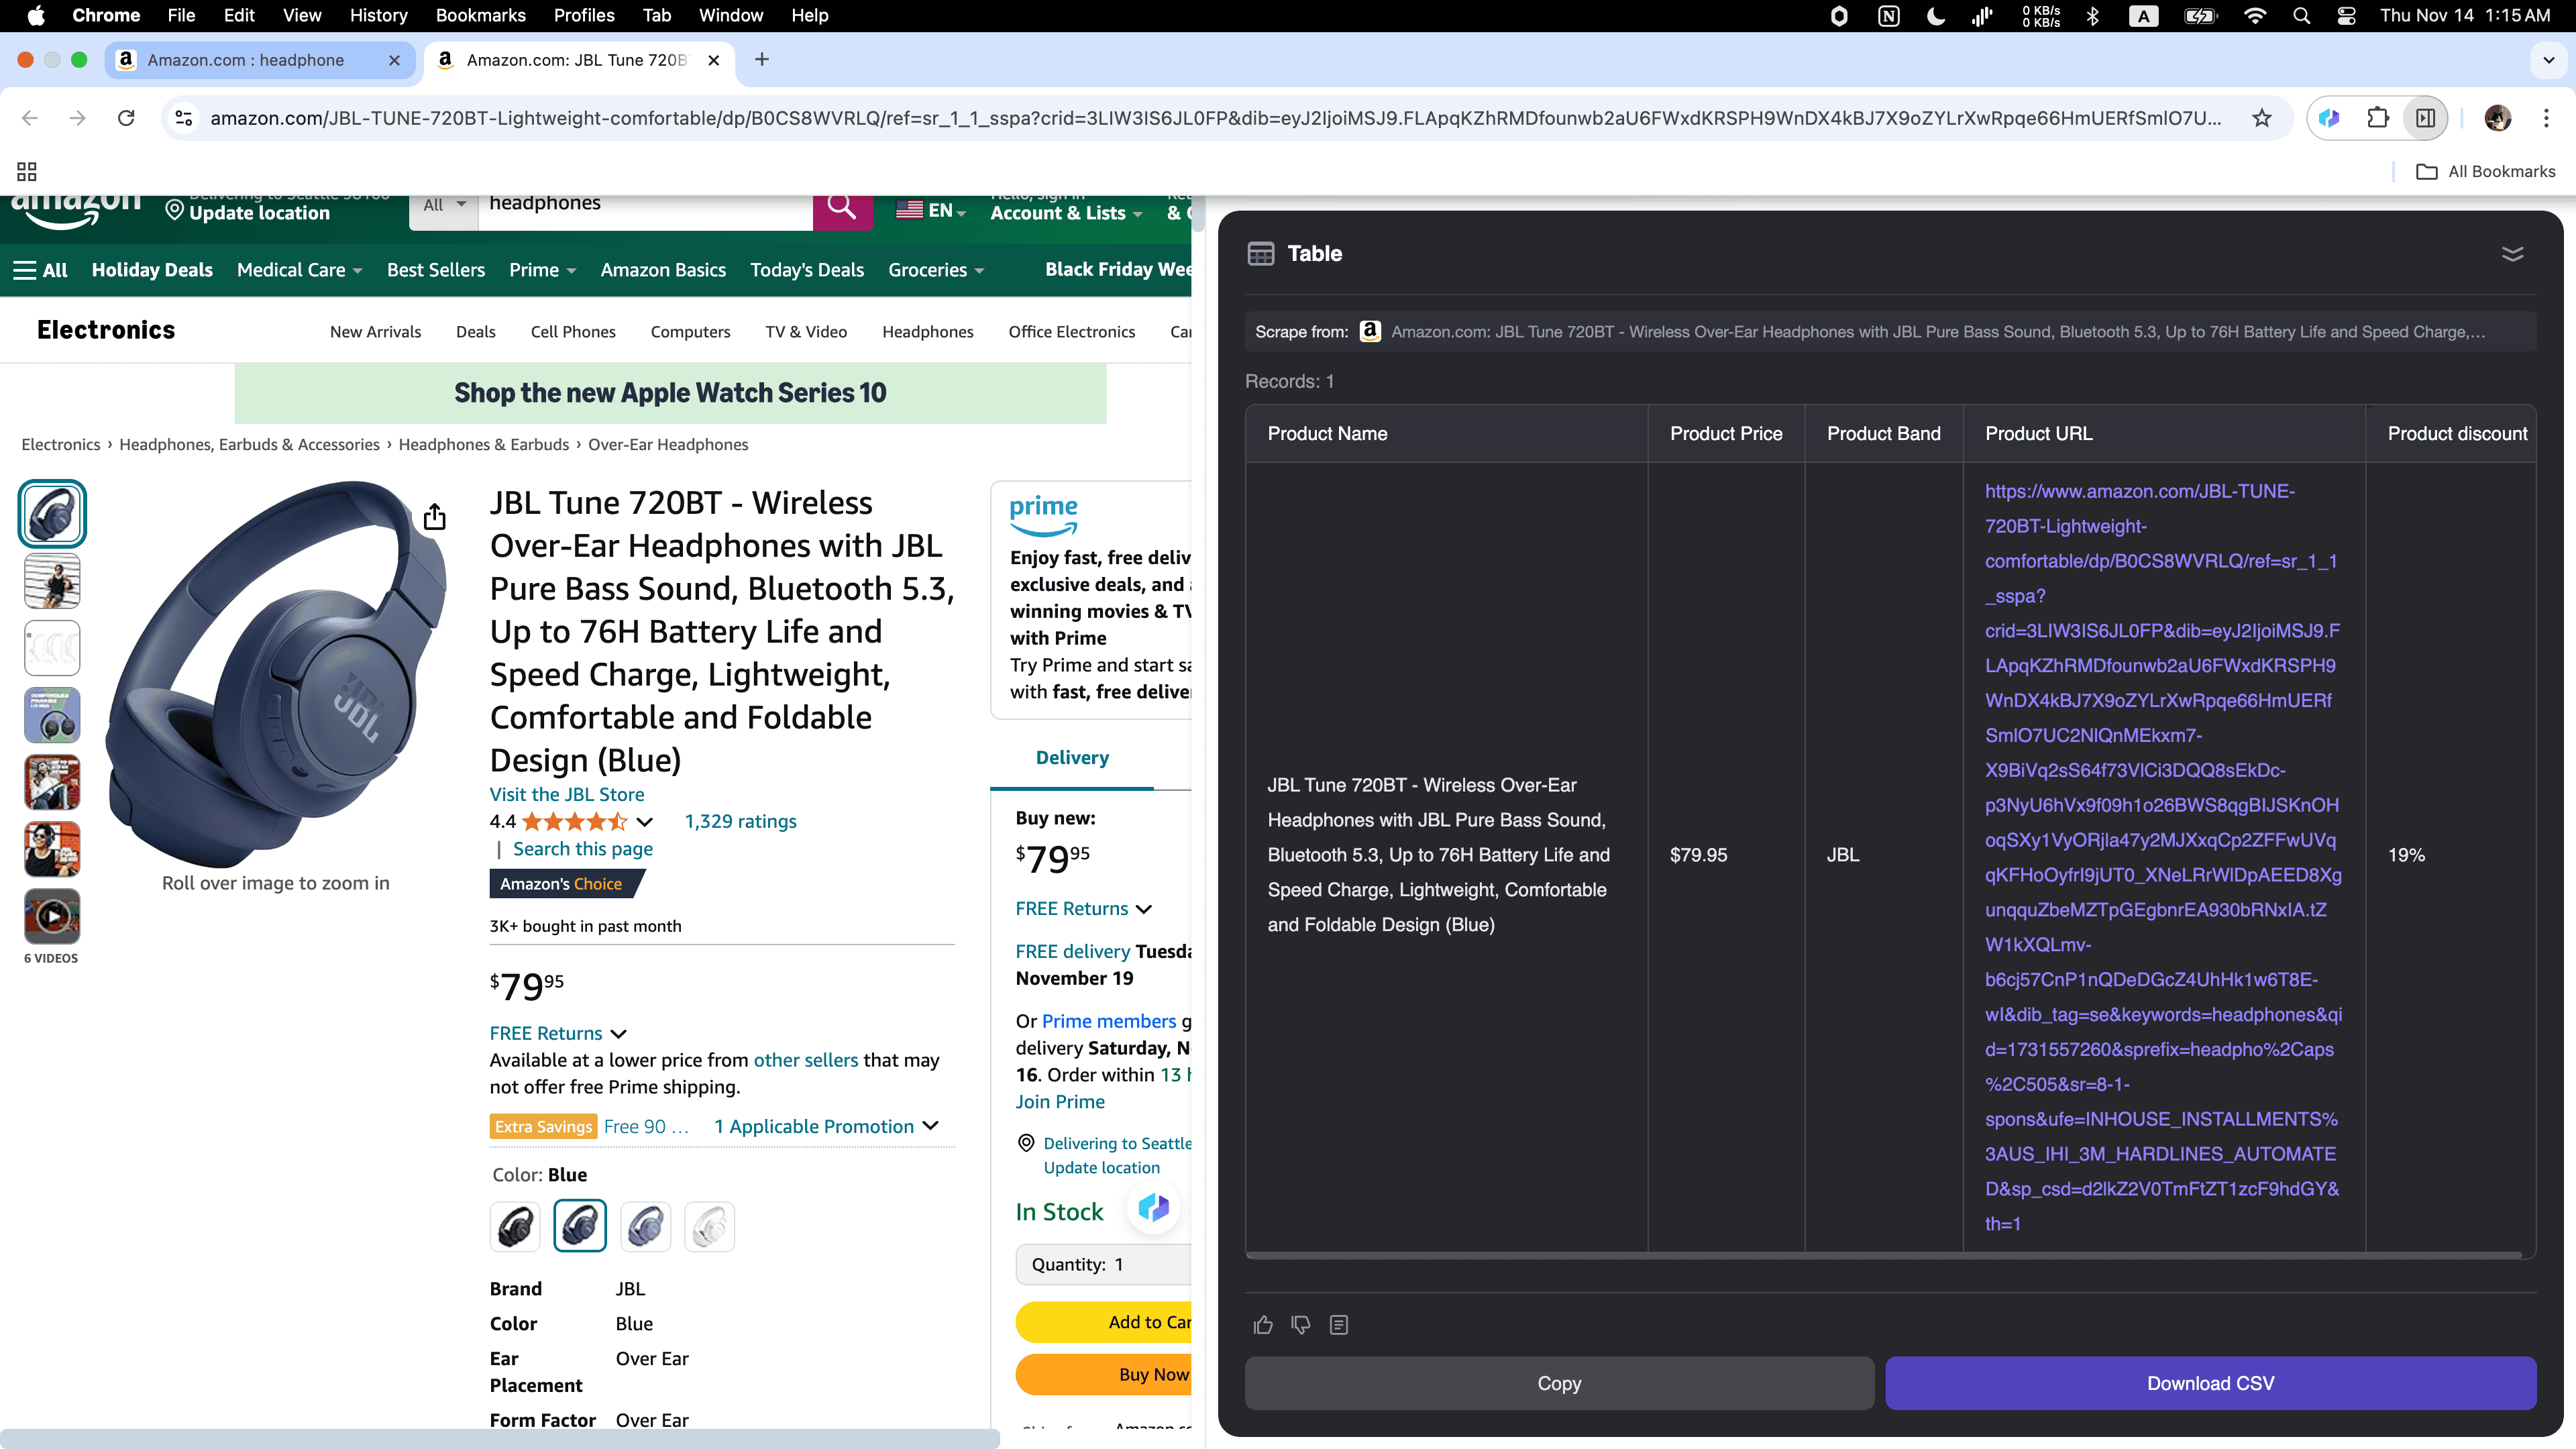Go back to the previous page
2576x1449 pixels.
point(30,118)
